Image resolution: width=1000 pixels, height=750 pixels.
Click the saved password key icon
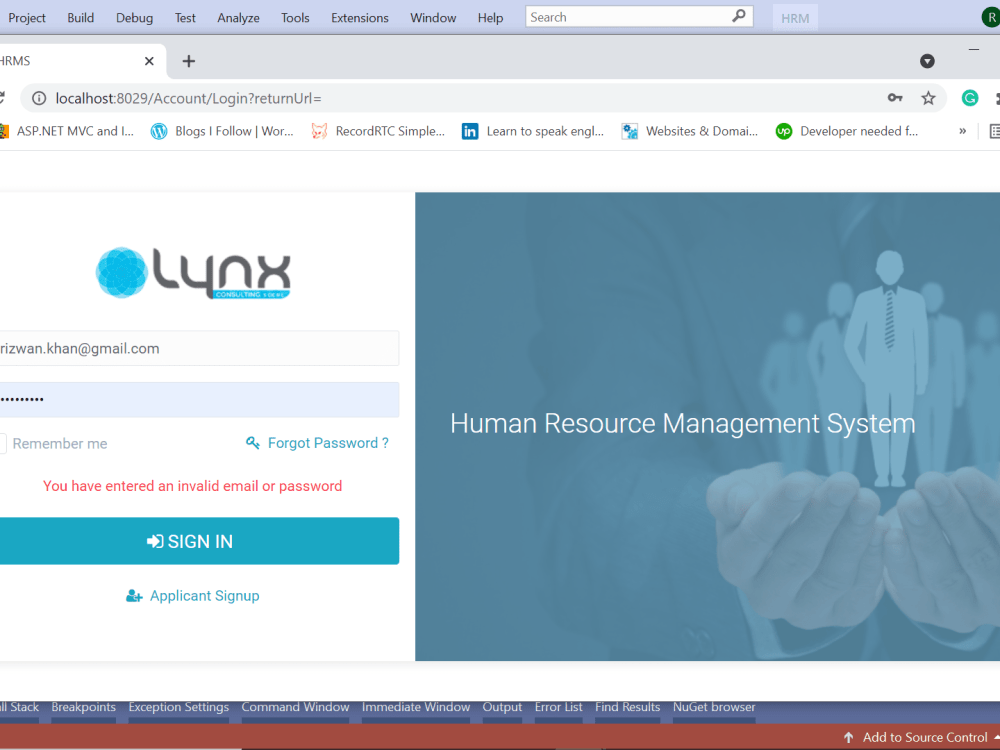pos(895,98)
